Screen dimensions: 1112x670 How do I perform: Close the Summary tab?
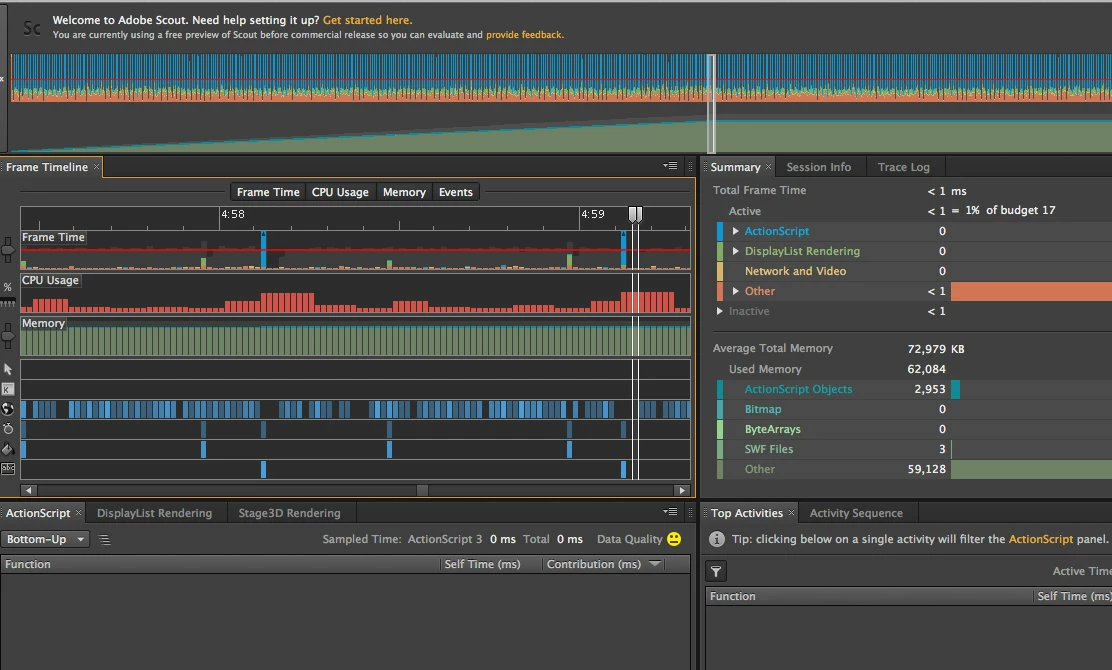tap(768, 167)
